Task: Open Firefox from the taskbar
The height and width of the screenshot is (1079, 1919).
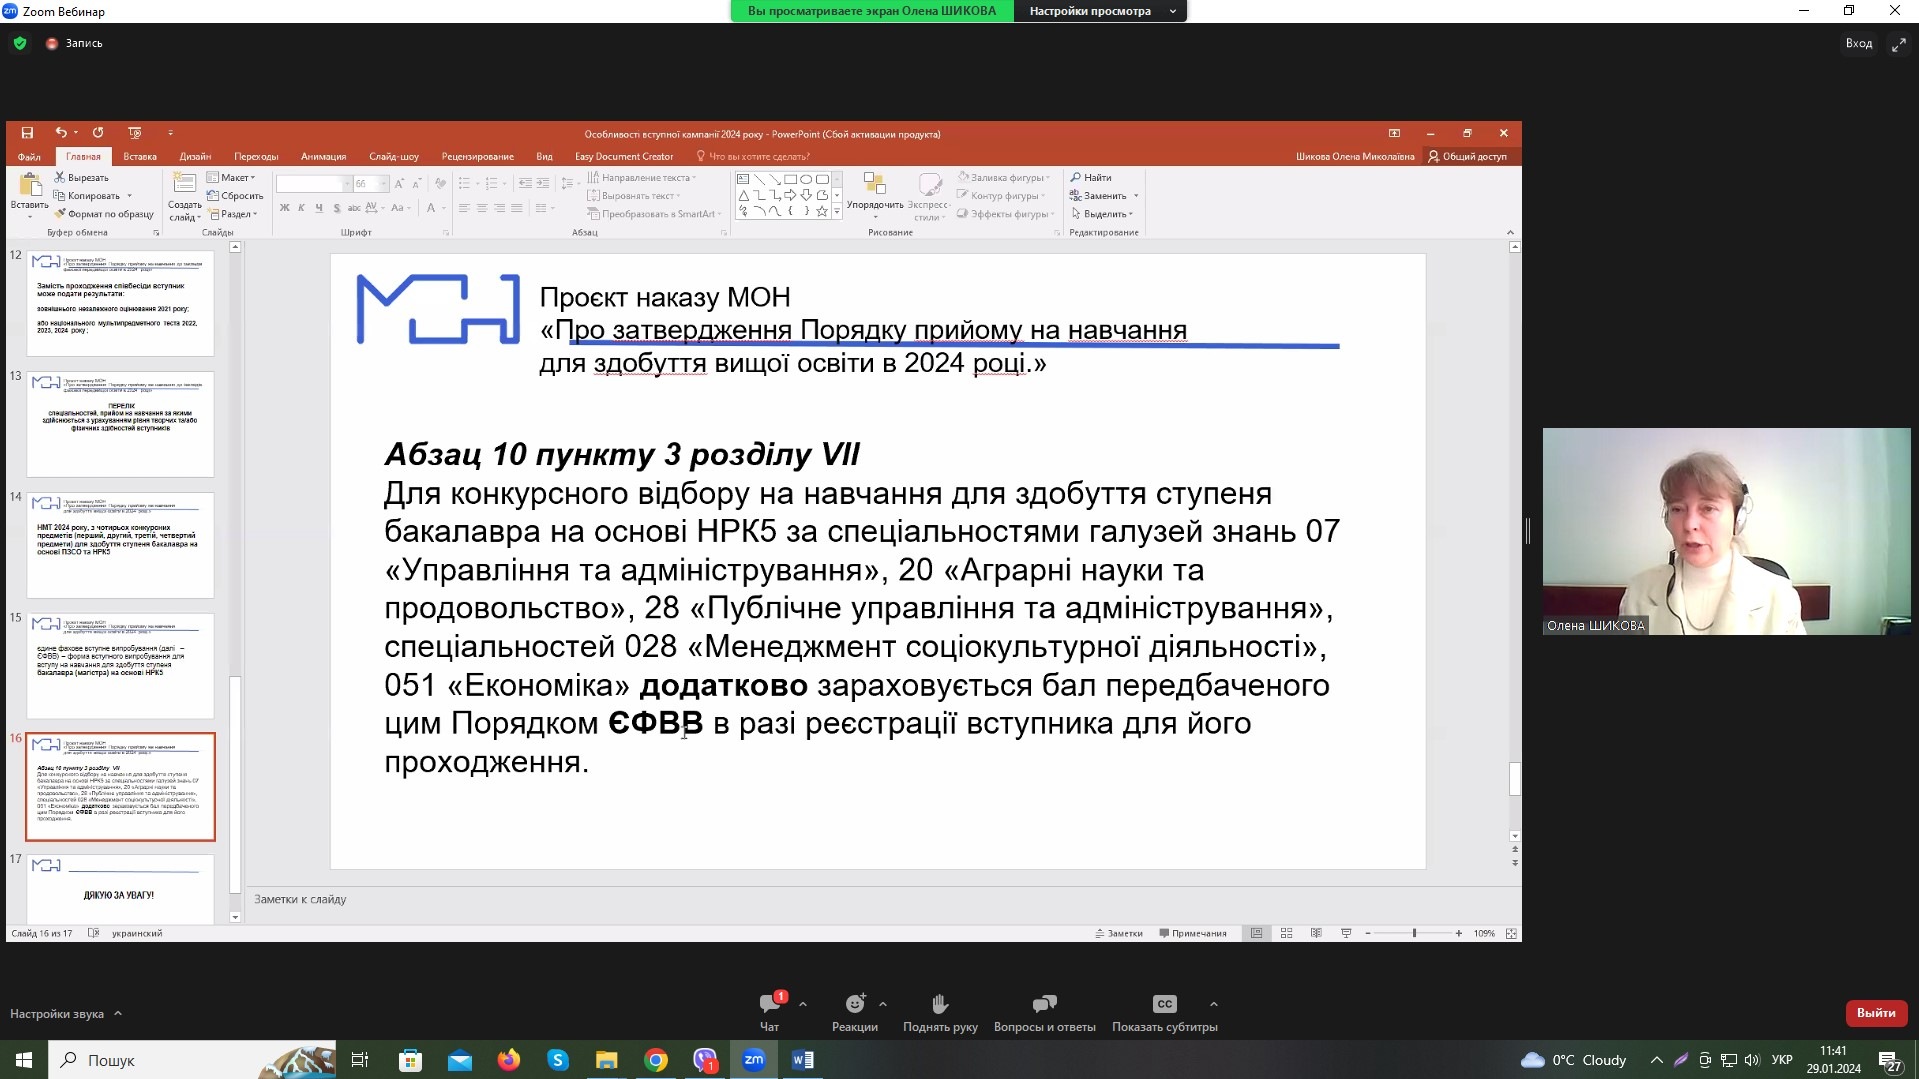Action: click(509, 1060)
